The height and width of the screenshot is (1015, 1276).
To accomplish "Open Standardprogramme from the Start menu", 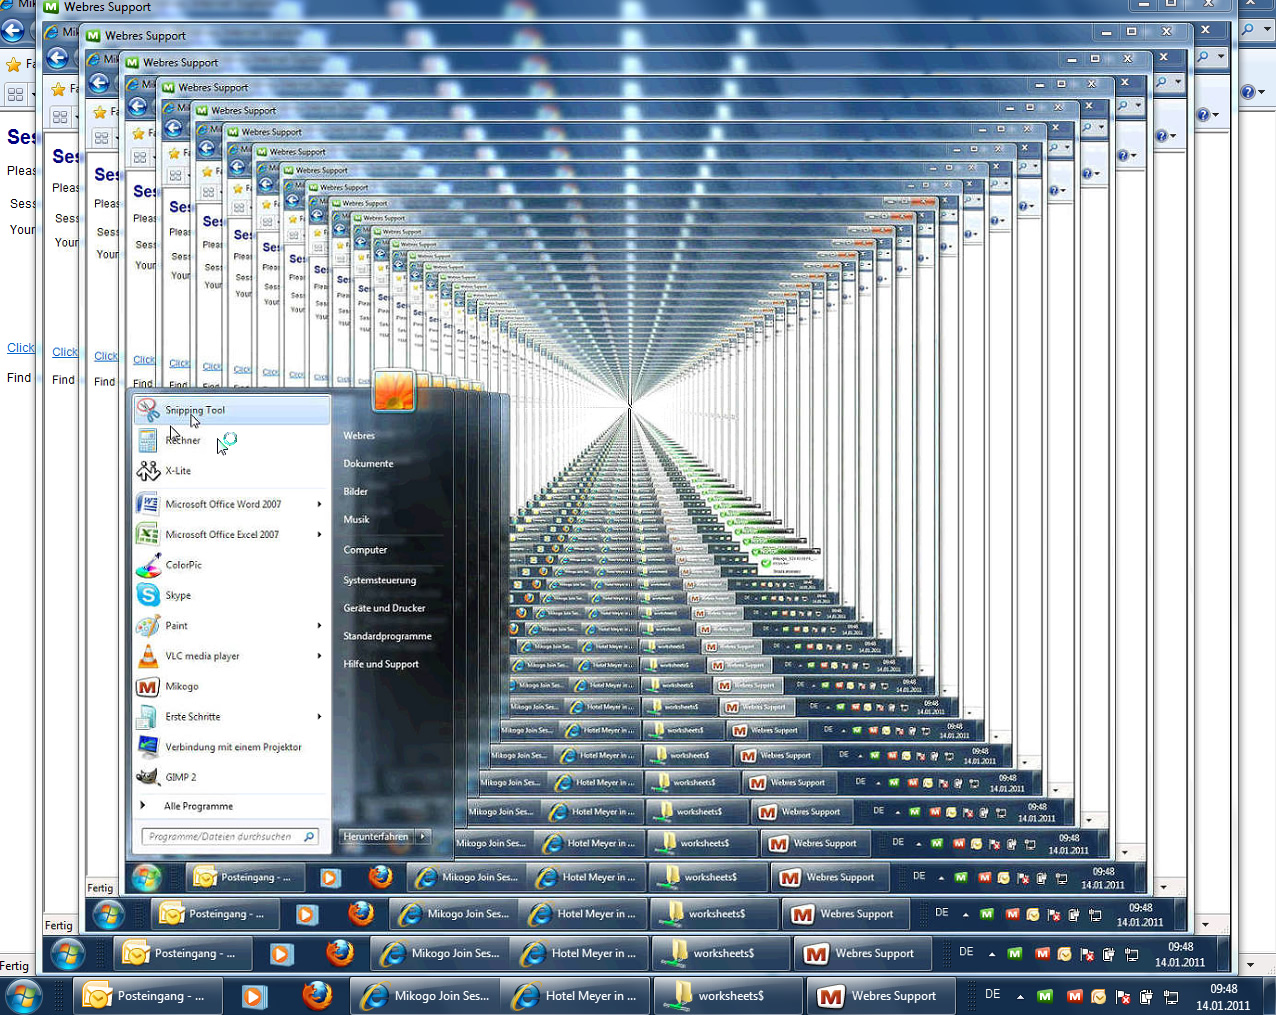I will [x=387, y=636].
